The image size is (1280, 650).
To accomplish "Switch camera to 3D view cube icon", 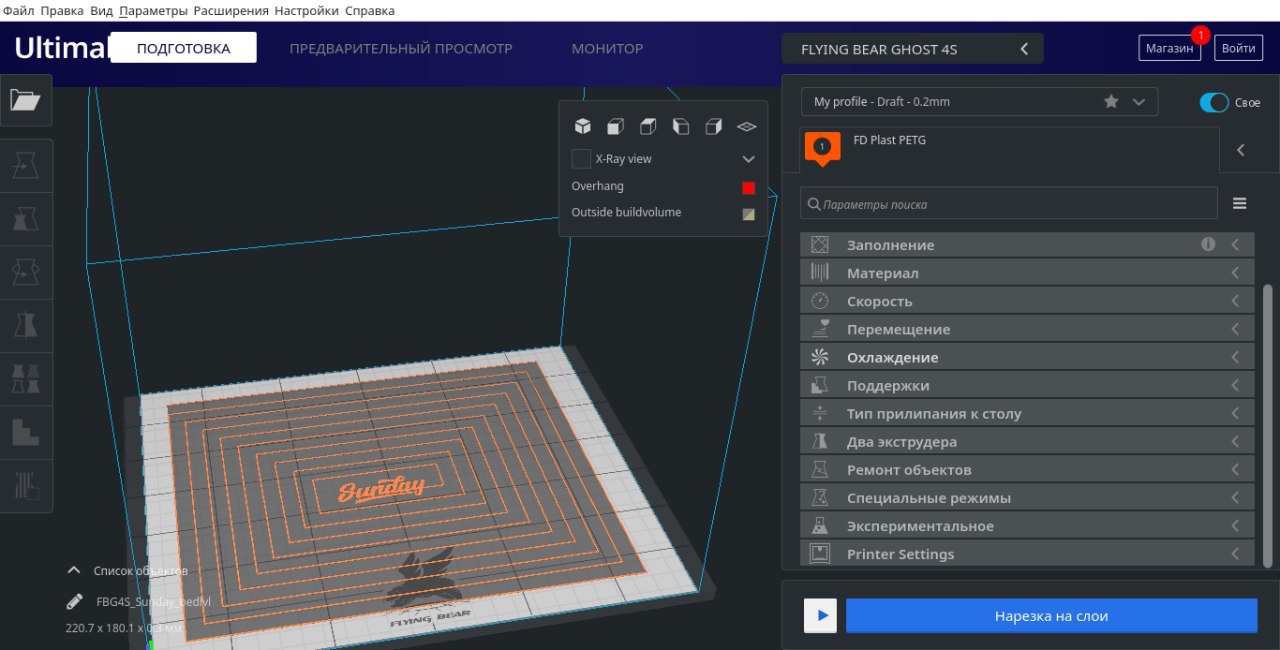I will point(582,126).
